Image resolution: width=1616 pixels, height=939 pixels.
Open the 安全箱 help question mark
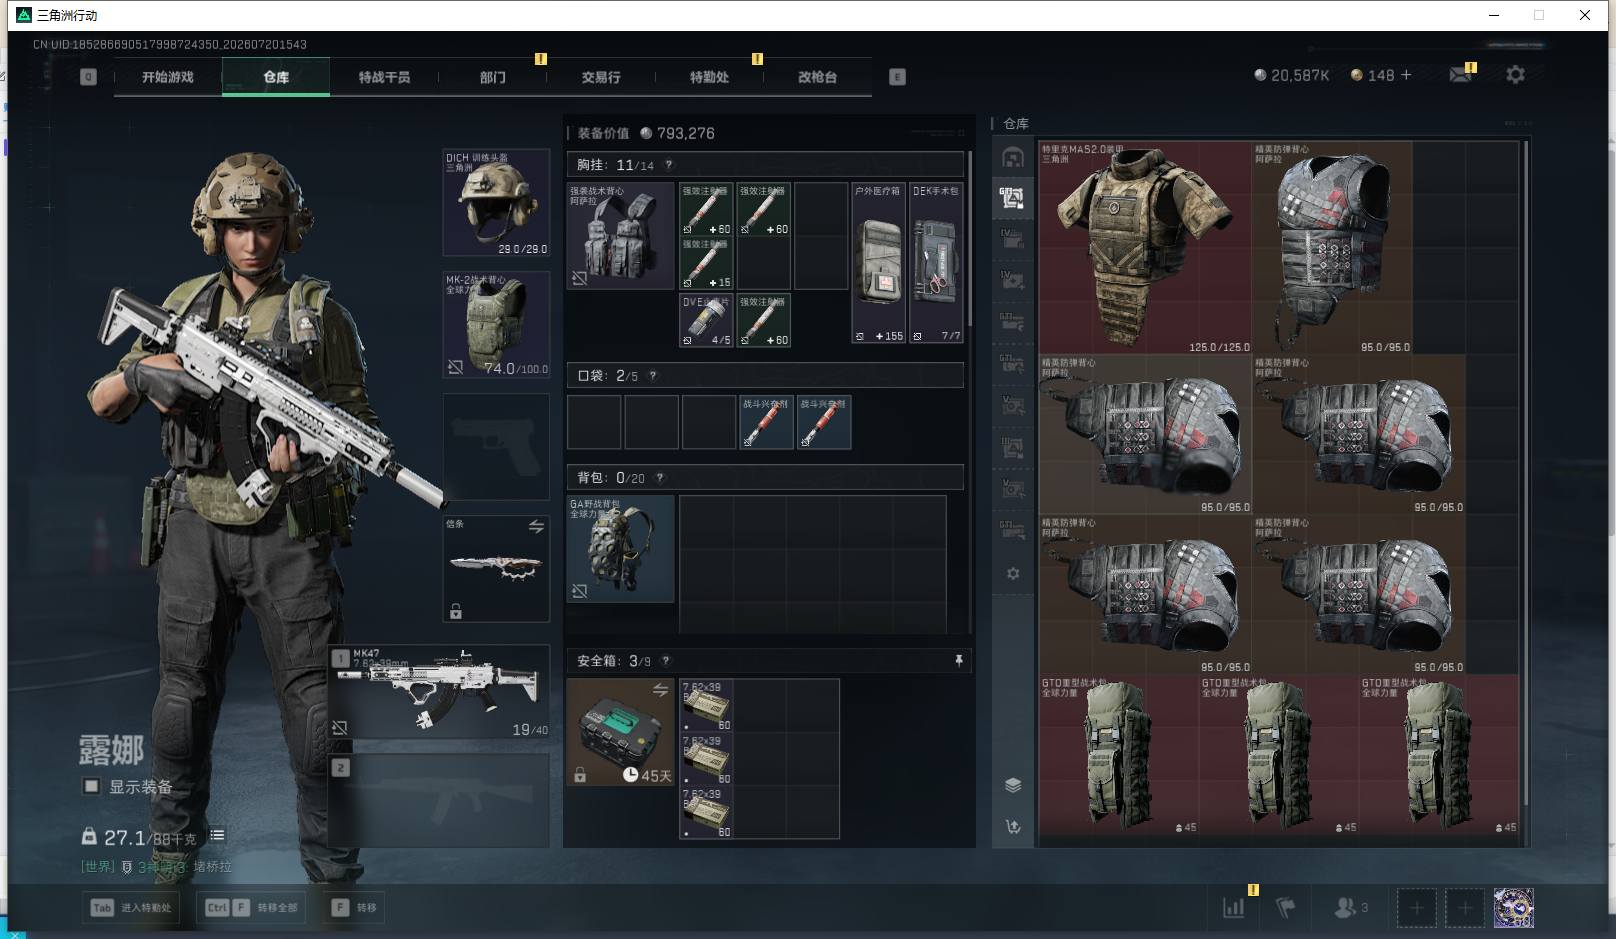click(666, 661)
